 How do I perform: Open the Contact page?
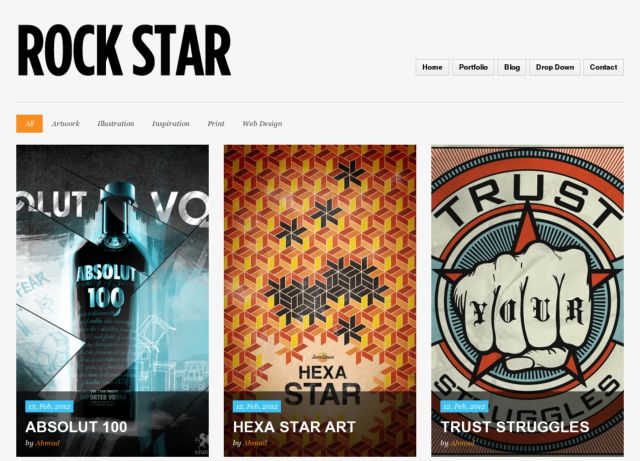coord(603,67)
